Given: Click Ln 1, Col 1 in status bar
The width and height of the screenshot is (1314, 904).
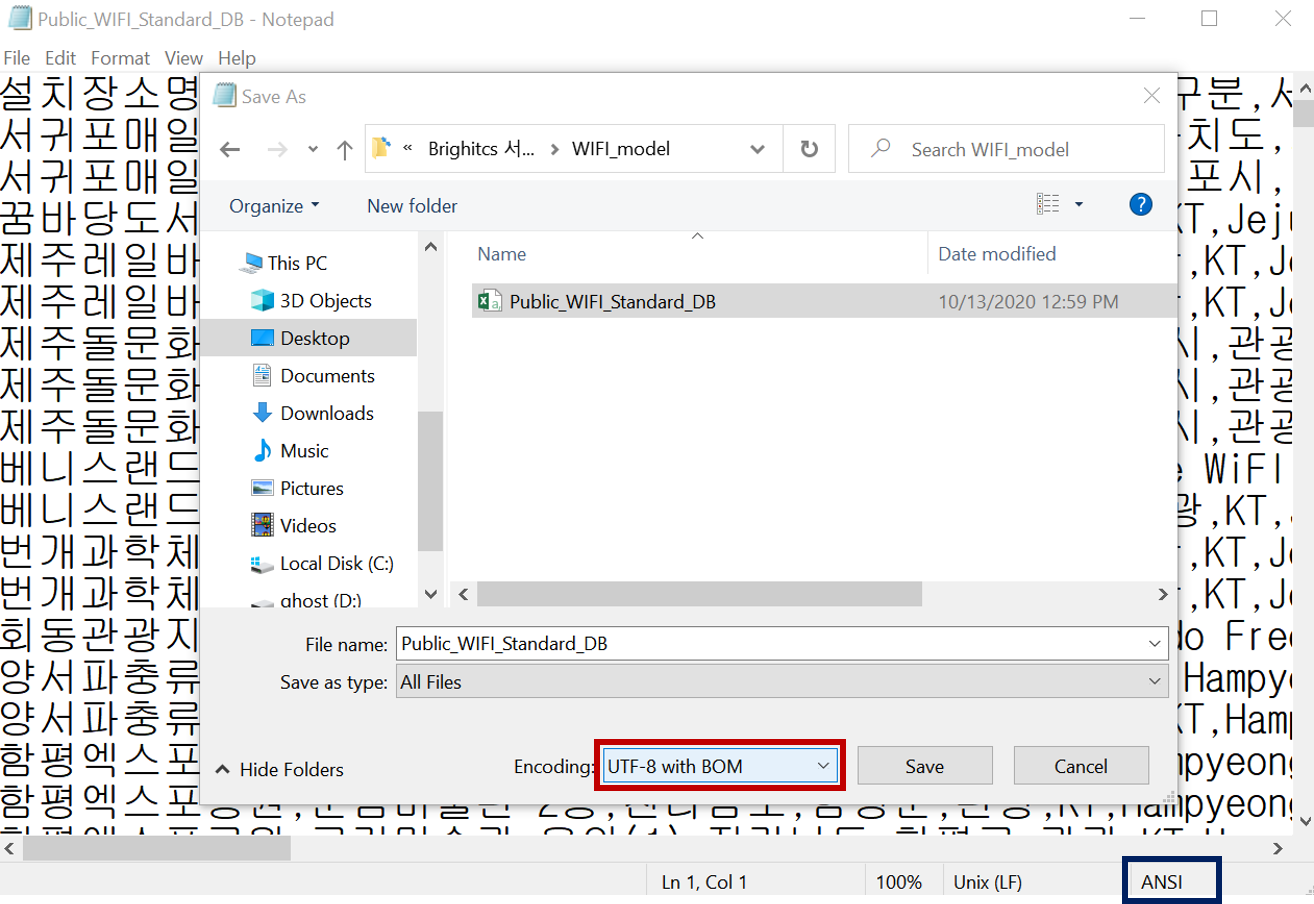Looking at the screenshot, I should click(x=704, y=882).
